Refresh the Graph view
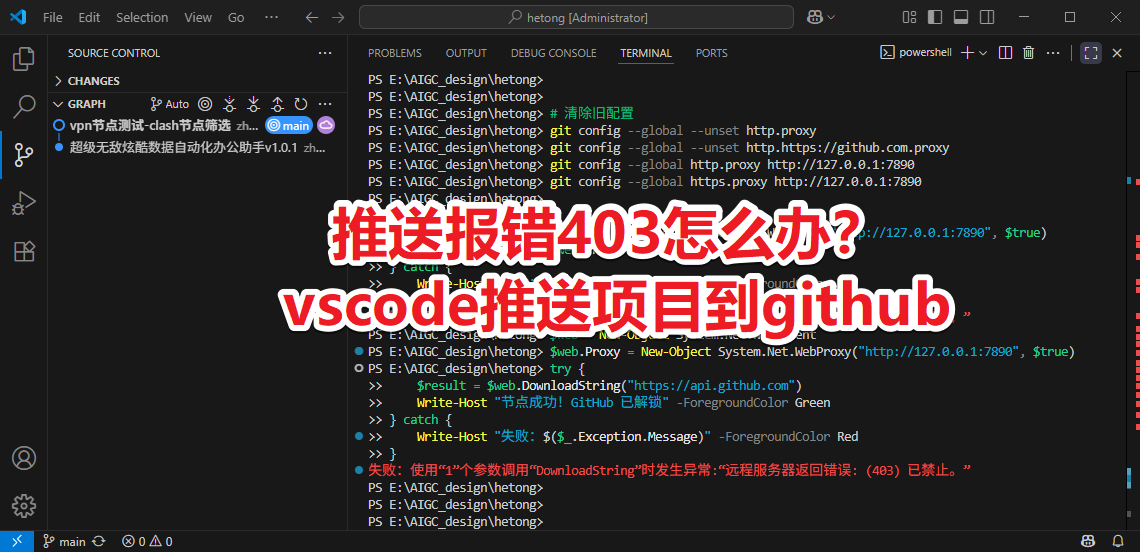The image size is (1140, 552). tap(300, 104)
